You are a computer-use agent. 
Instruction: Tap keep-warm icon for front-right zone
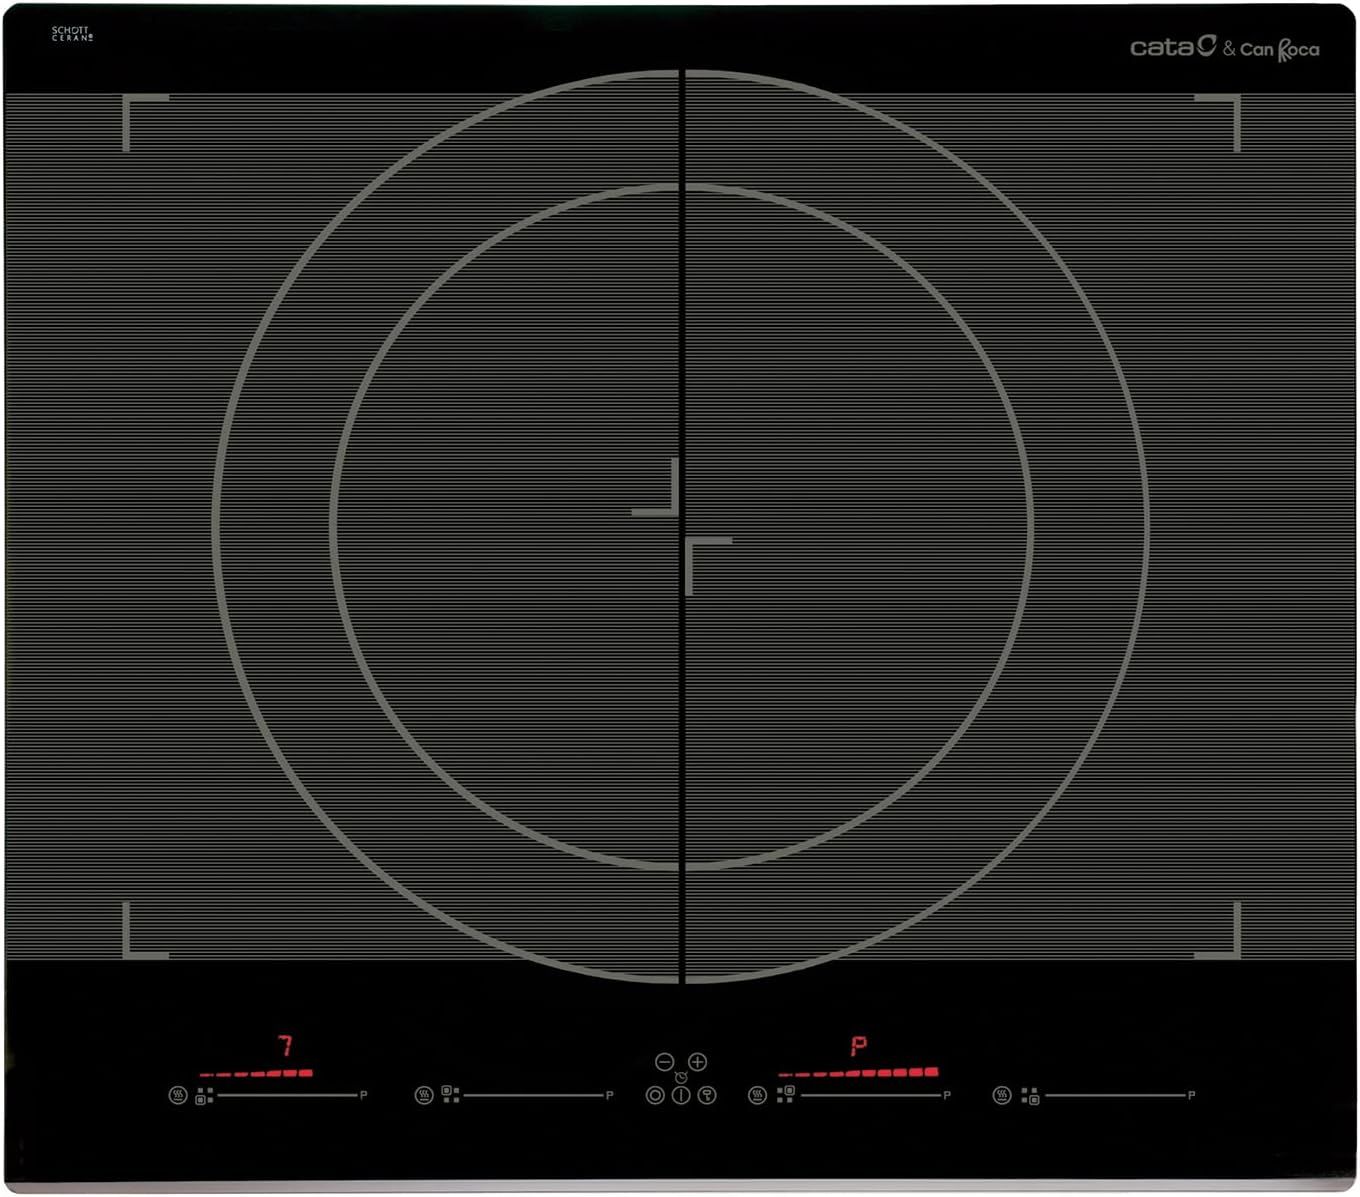tap(1002, 1095)
